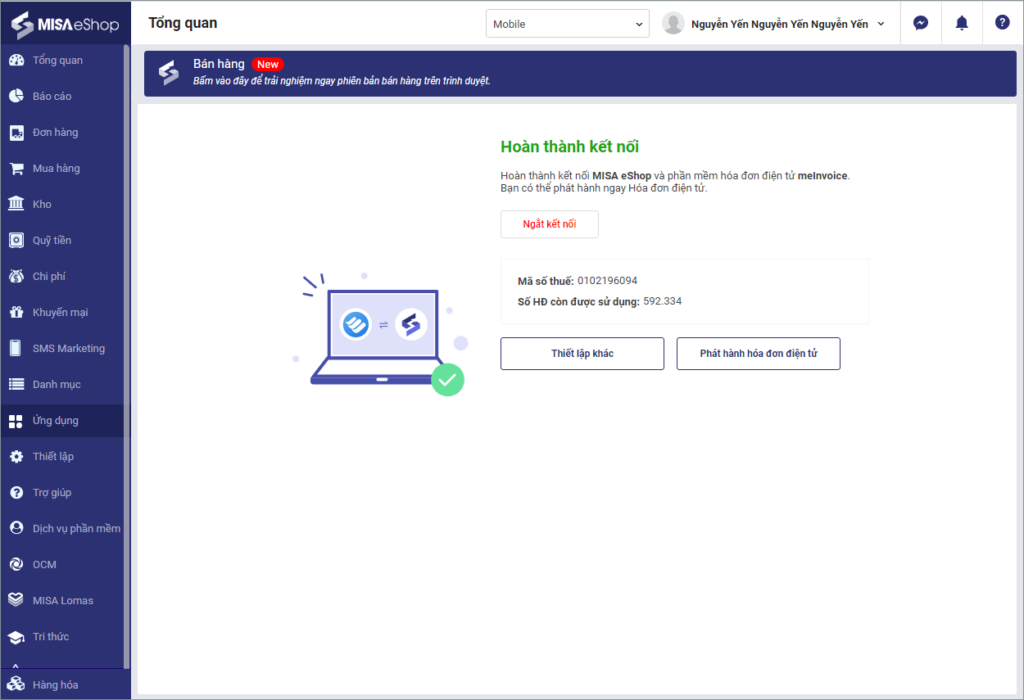Viewport: 1024px width, 700px height.
Task: Open Hàng hóa menu label
Action: click(56, 685)
